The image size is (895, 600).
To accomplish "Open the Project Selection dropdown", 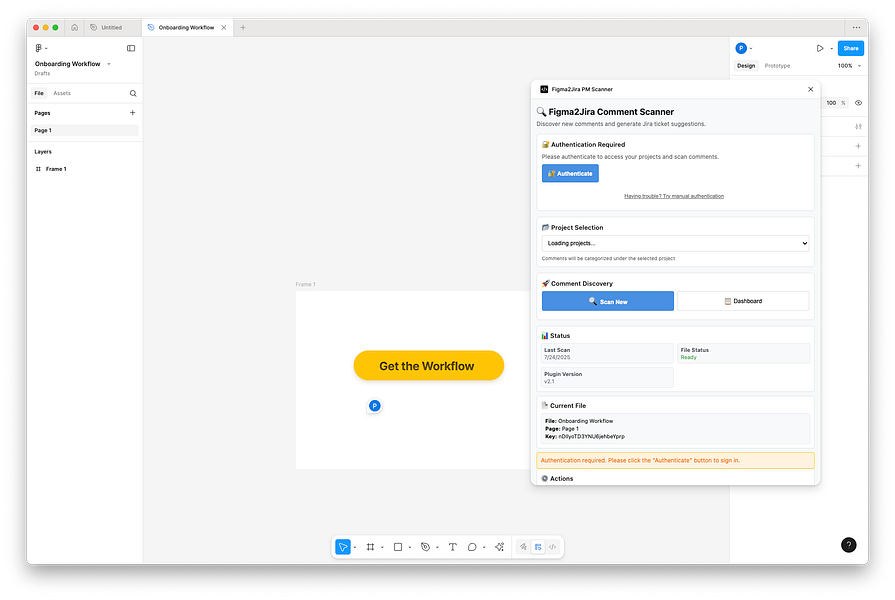I will pyautogui.click(x=675, y=242).
